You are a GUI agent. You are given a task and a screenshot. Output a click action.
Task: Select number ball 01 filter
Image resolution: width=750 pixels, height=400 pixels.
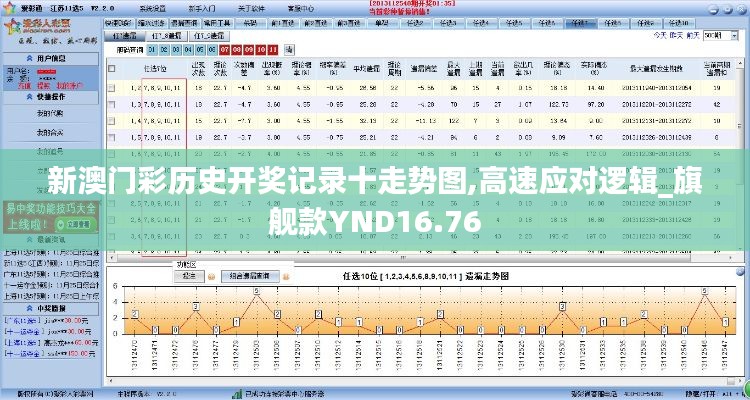(152, 49)
